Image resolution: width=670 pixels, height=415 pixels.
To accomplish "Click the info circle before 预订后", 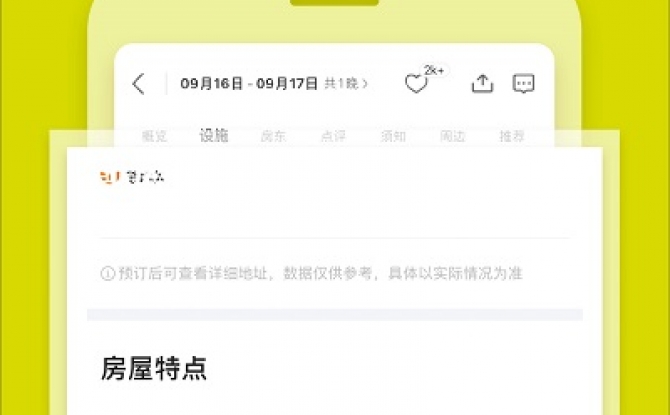I will tap(108, 273).
